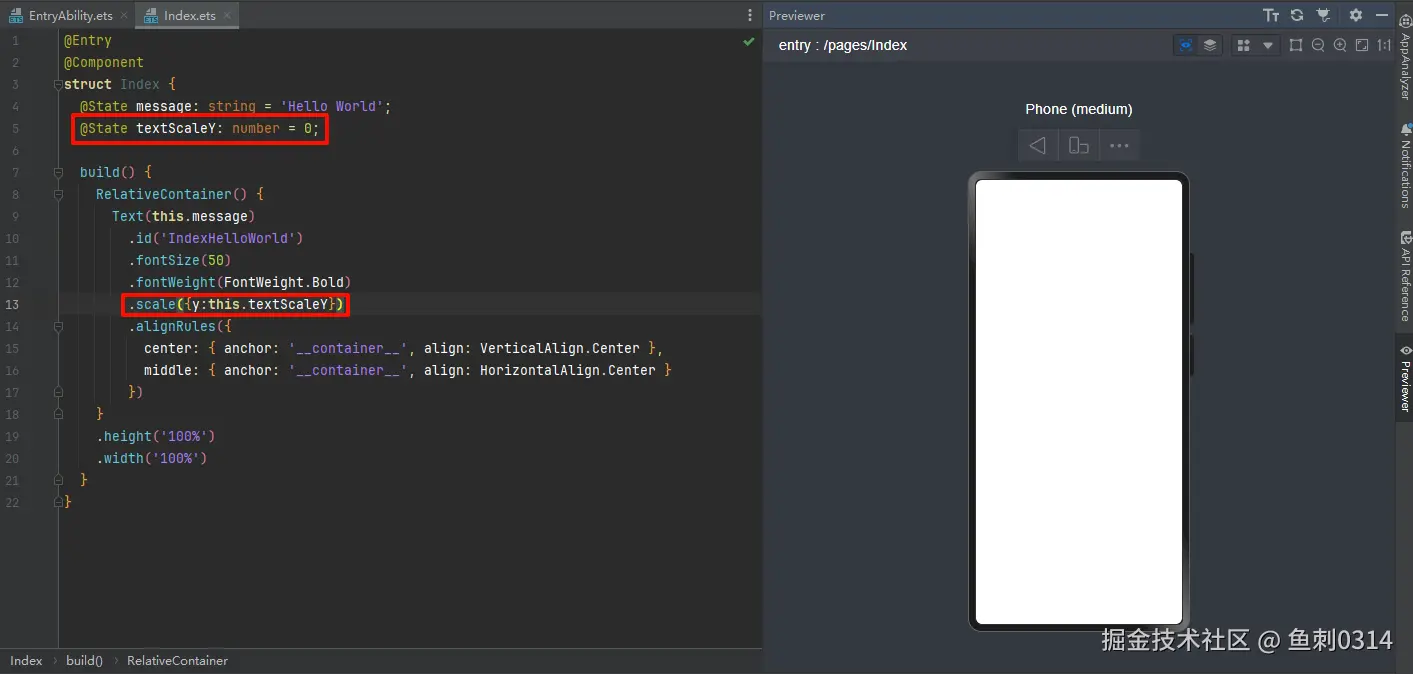Close the Index.ets tab

pyautogui.click(x=228, y=16)
